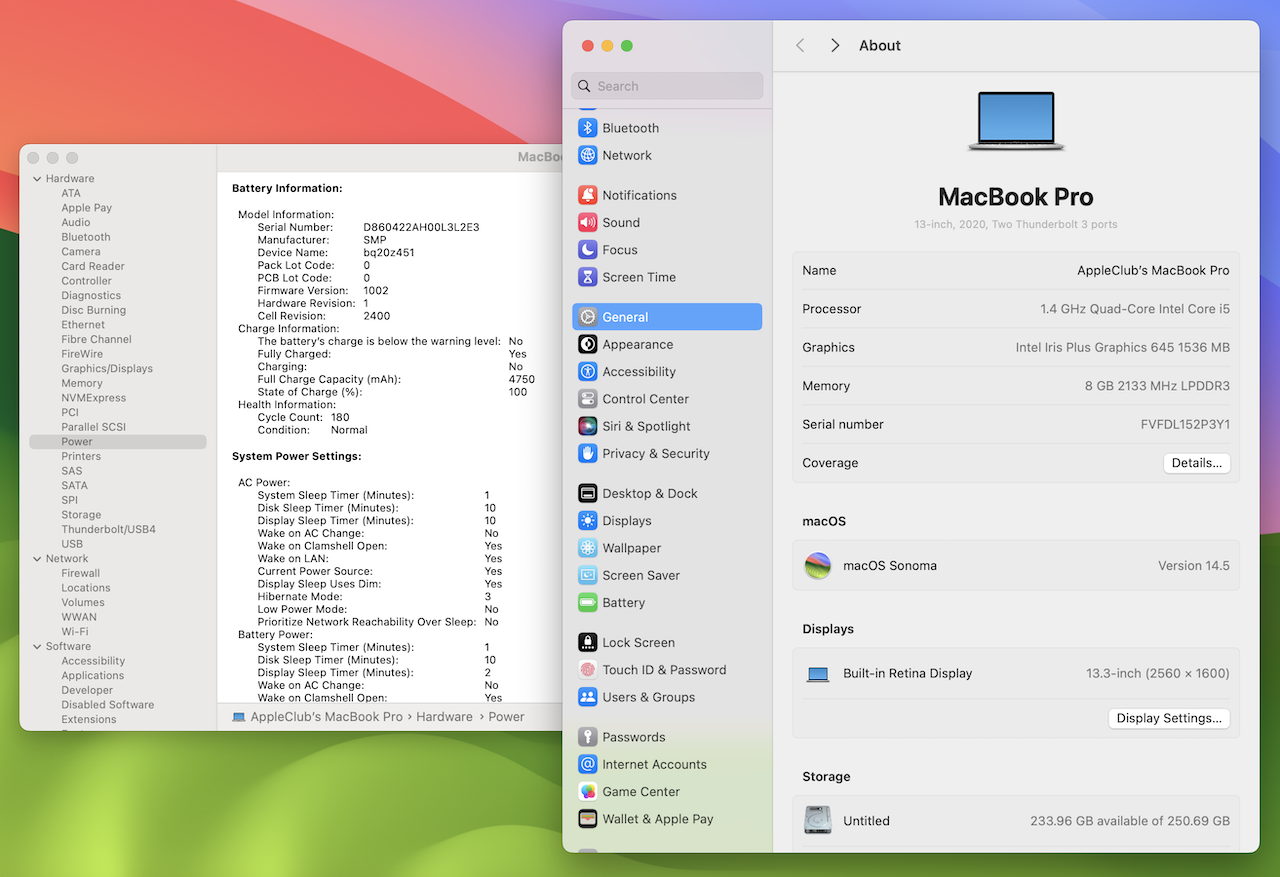Viewport: 1280px width, 877px height.
Task: Click the Desktop & Dock icon
Action: click(x=588, y=493)
